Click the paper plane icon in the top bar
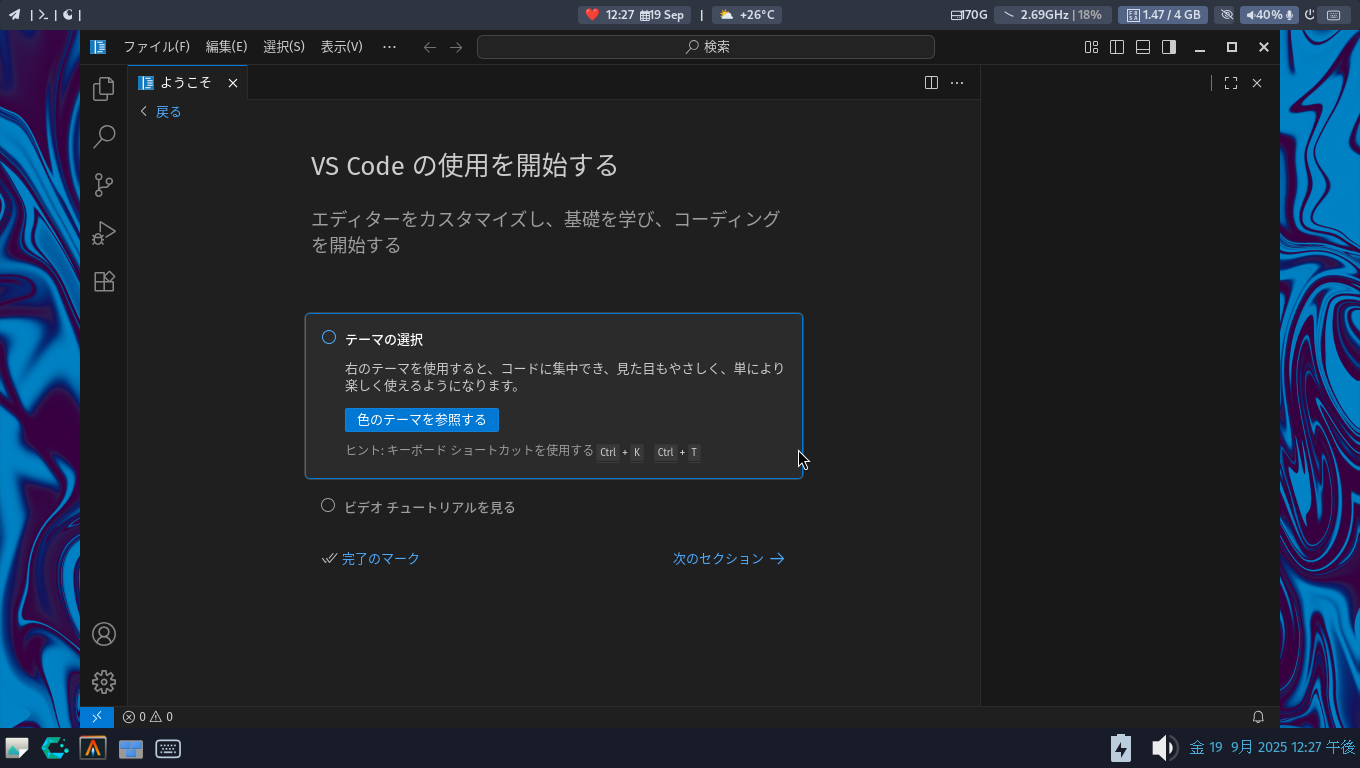 click(14, 15)
